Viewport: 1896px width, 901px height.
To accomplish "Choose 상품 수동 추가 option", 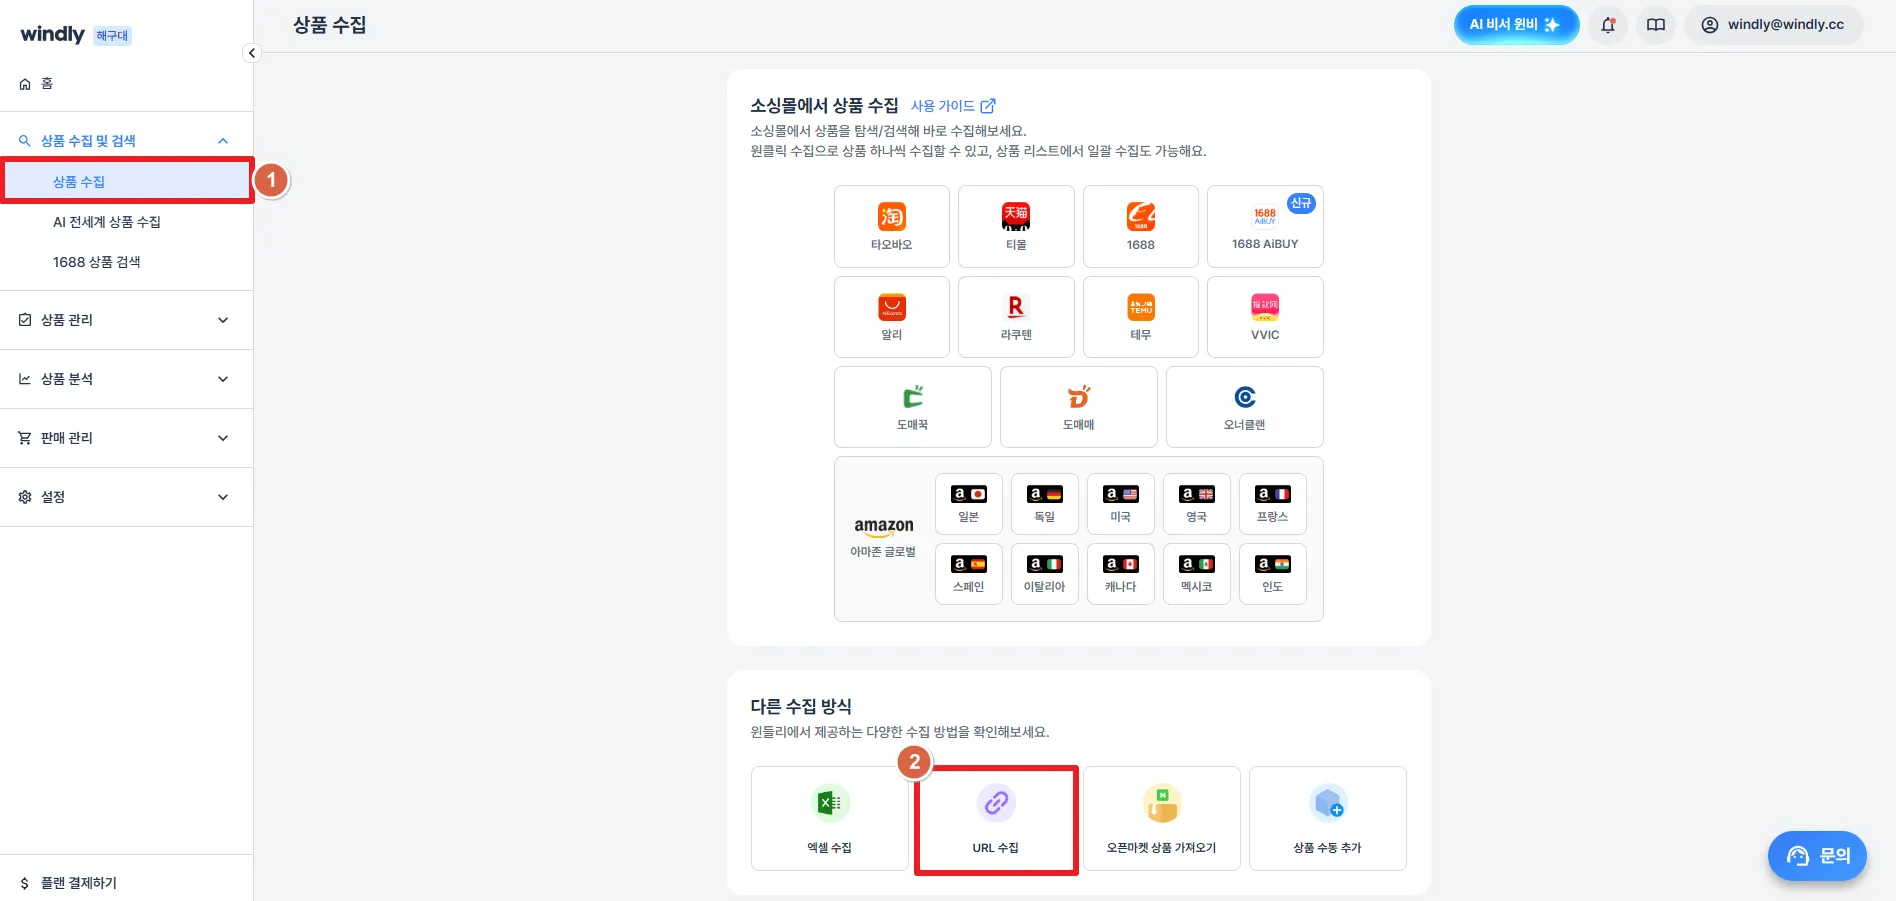I will coord(1328,819).
